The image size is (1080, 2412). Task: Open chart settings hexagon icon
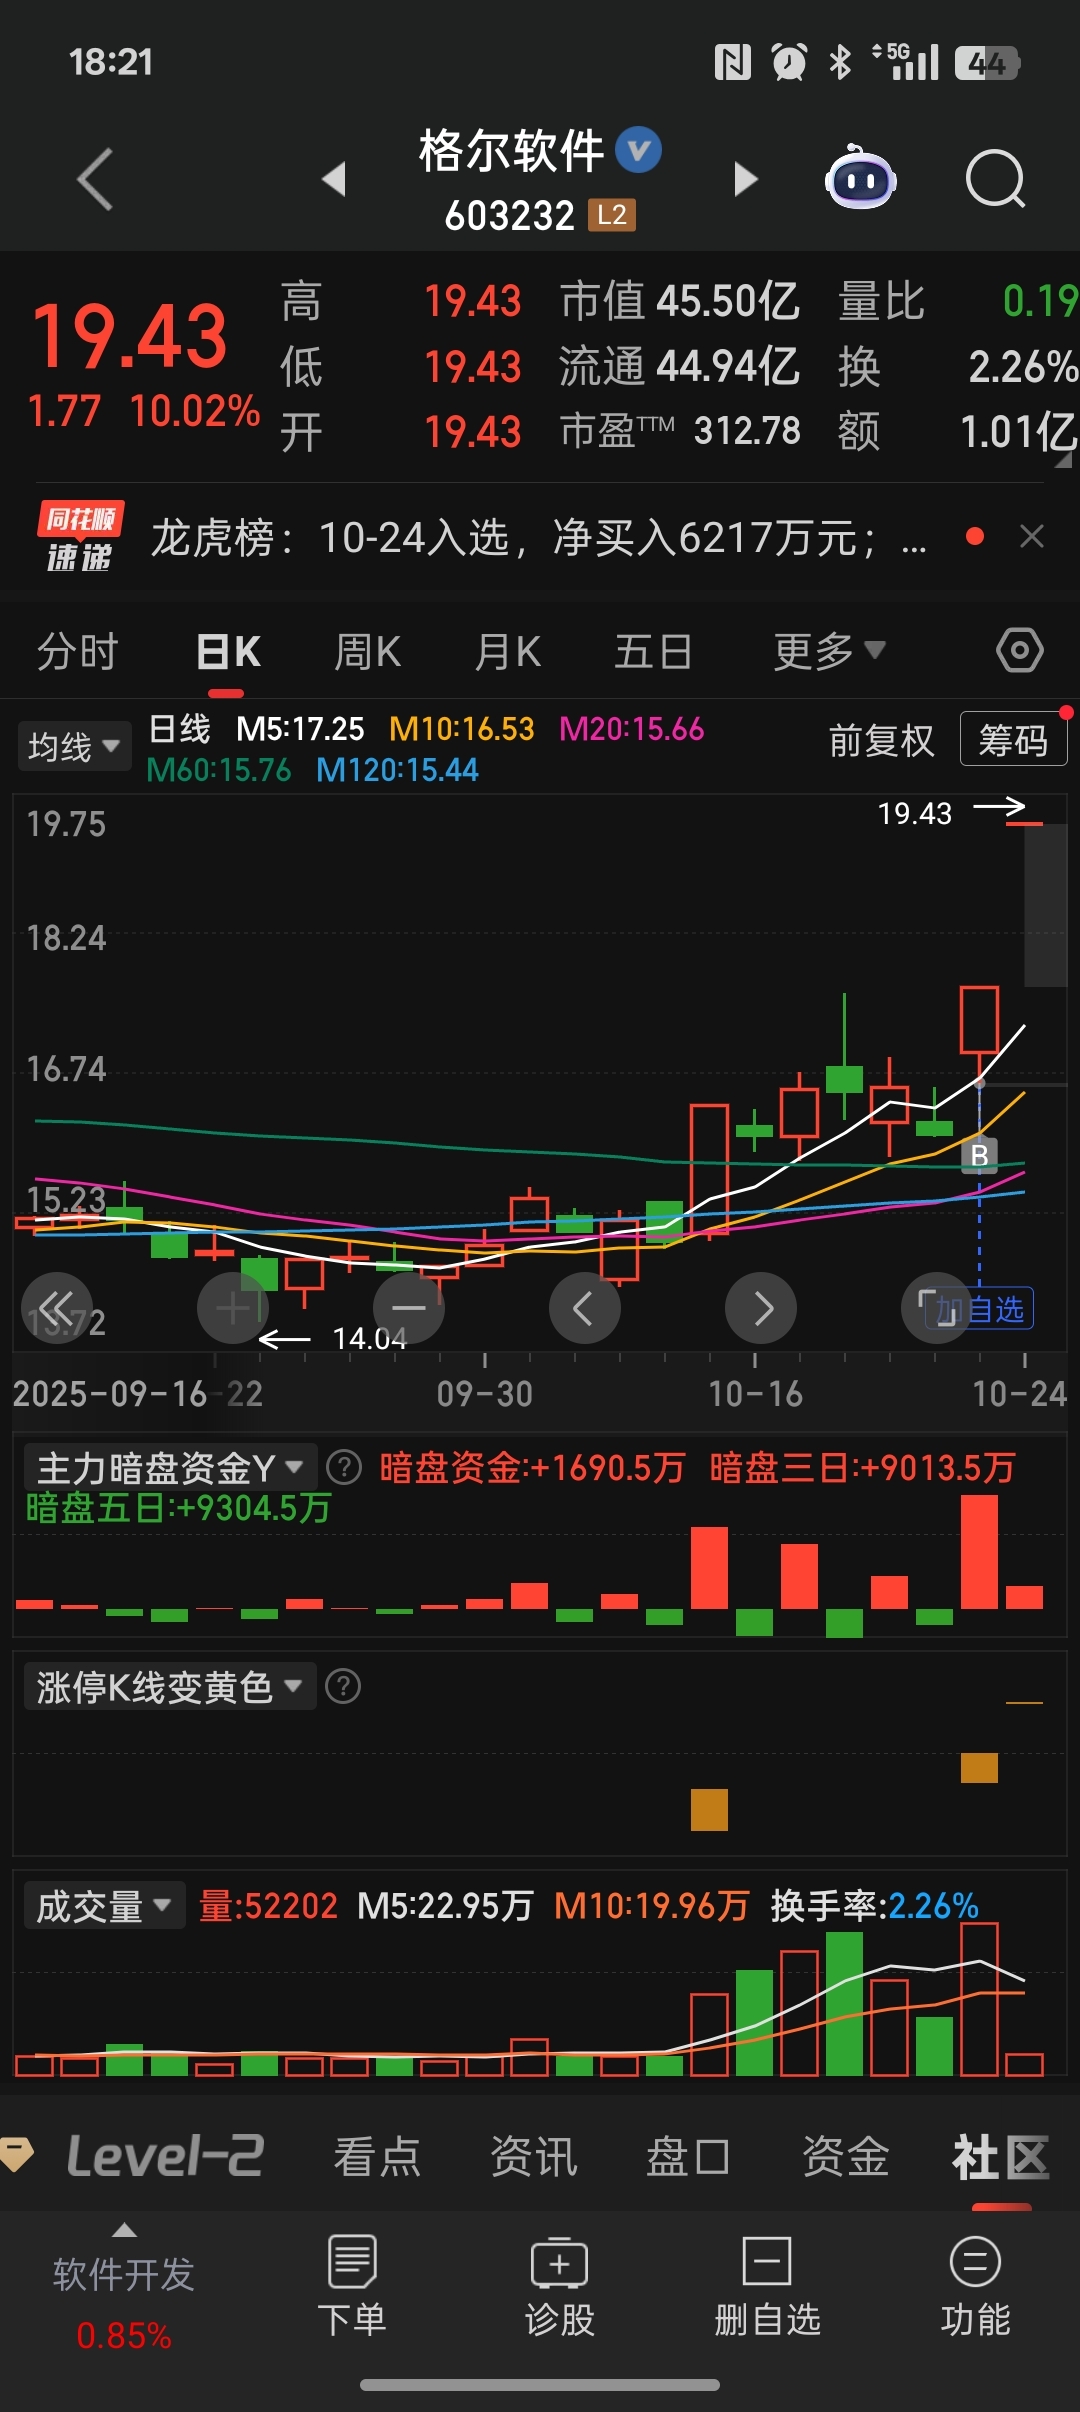(x=1019, y=651)
